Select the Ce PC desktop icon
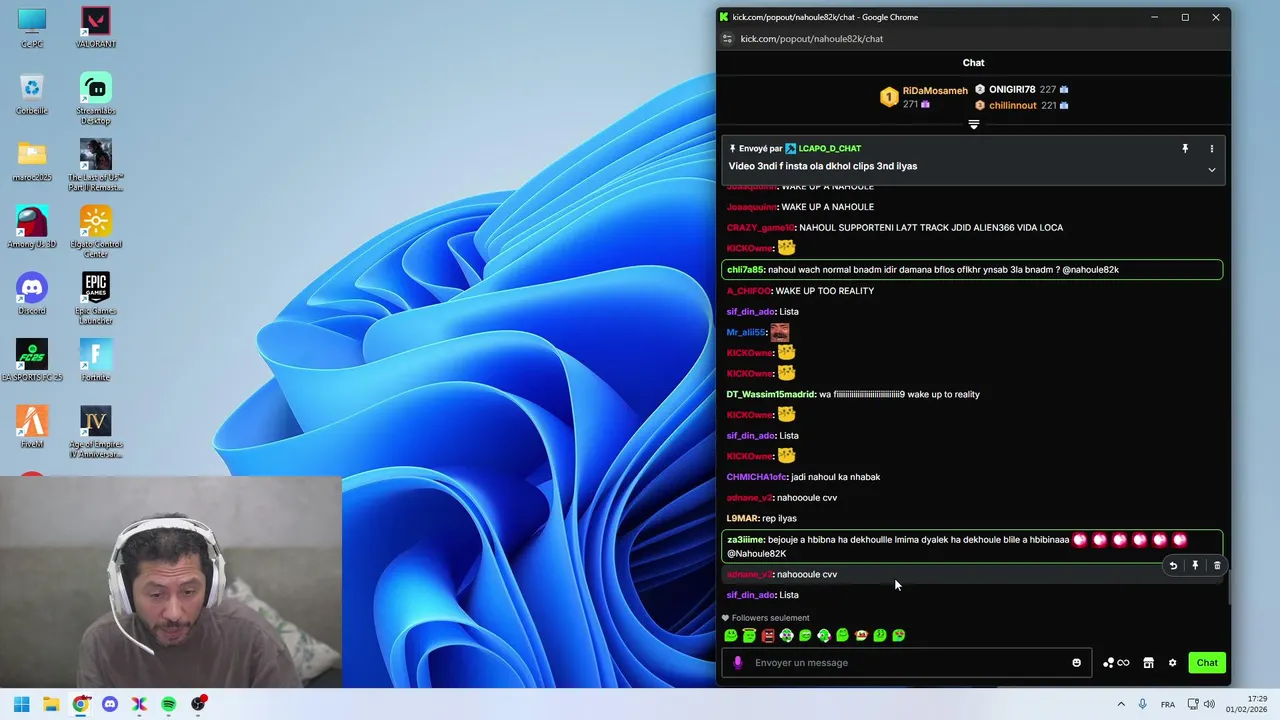 coord(32,28)
